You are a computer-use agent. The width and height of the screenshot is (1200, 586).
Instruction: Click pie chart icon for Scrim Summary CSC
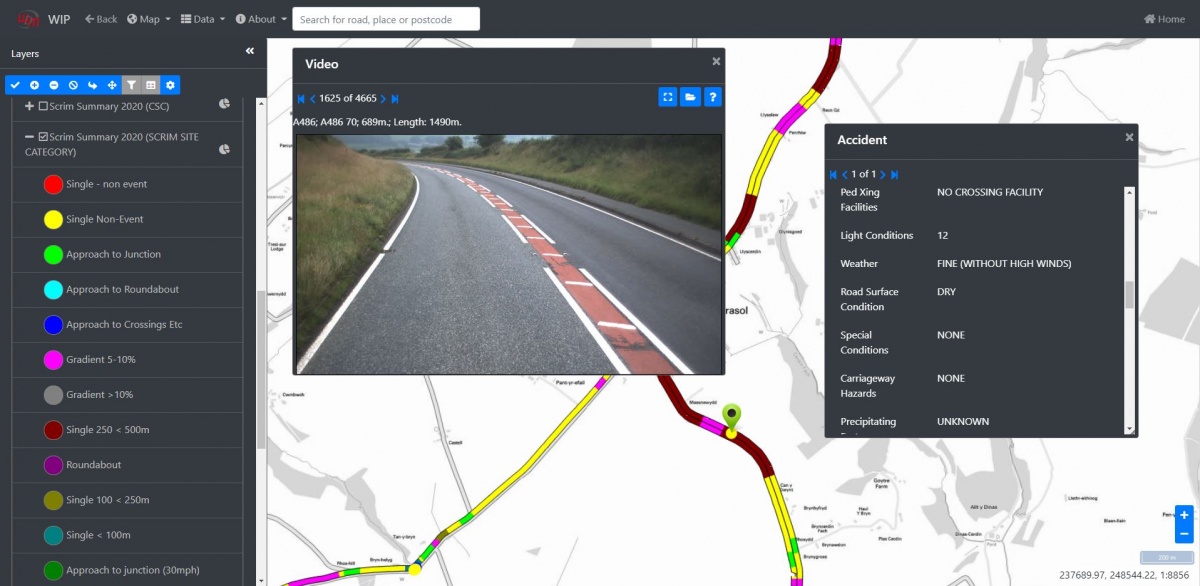coord(225,105)
